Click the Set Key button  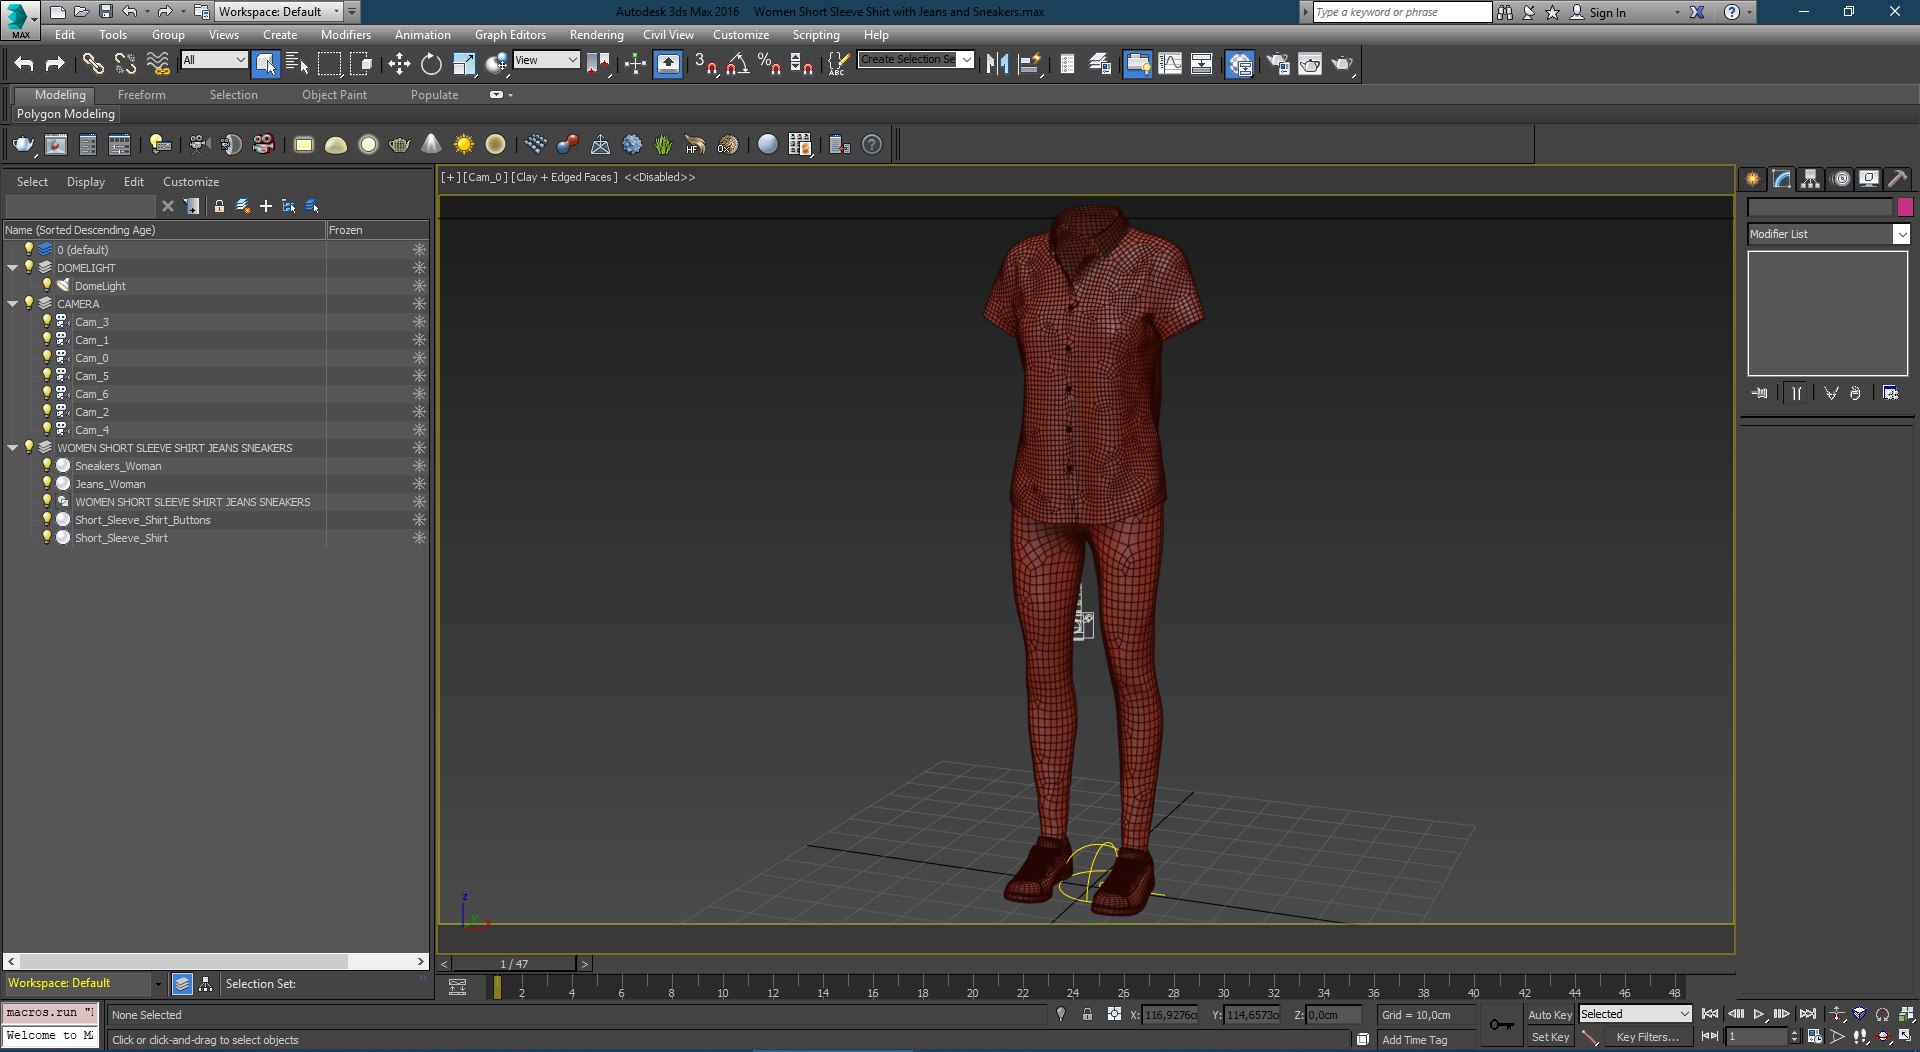point(1550,1037)
